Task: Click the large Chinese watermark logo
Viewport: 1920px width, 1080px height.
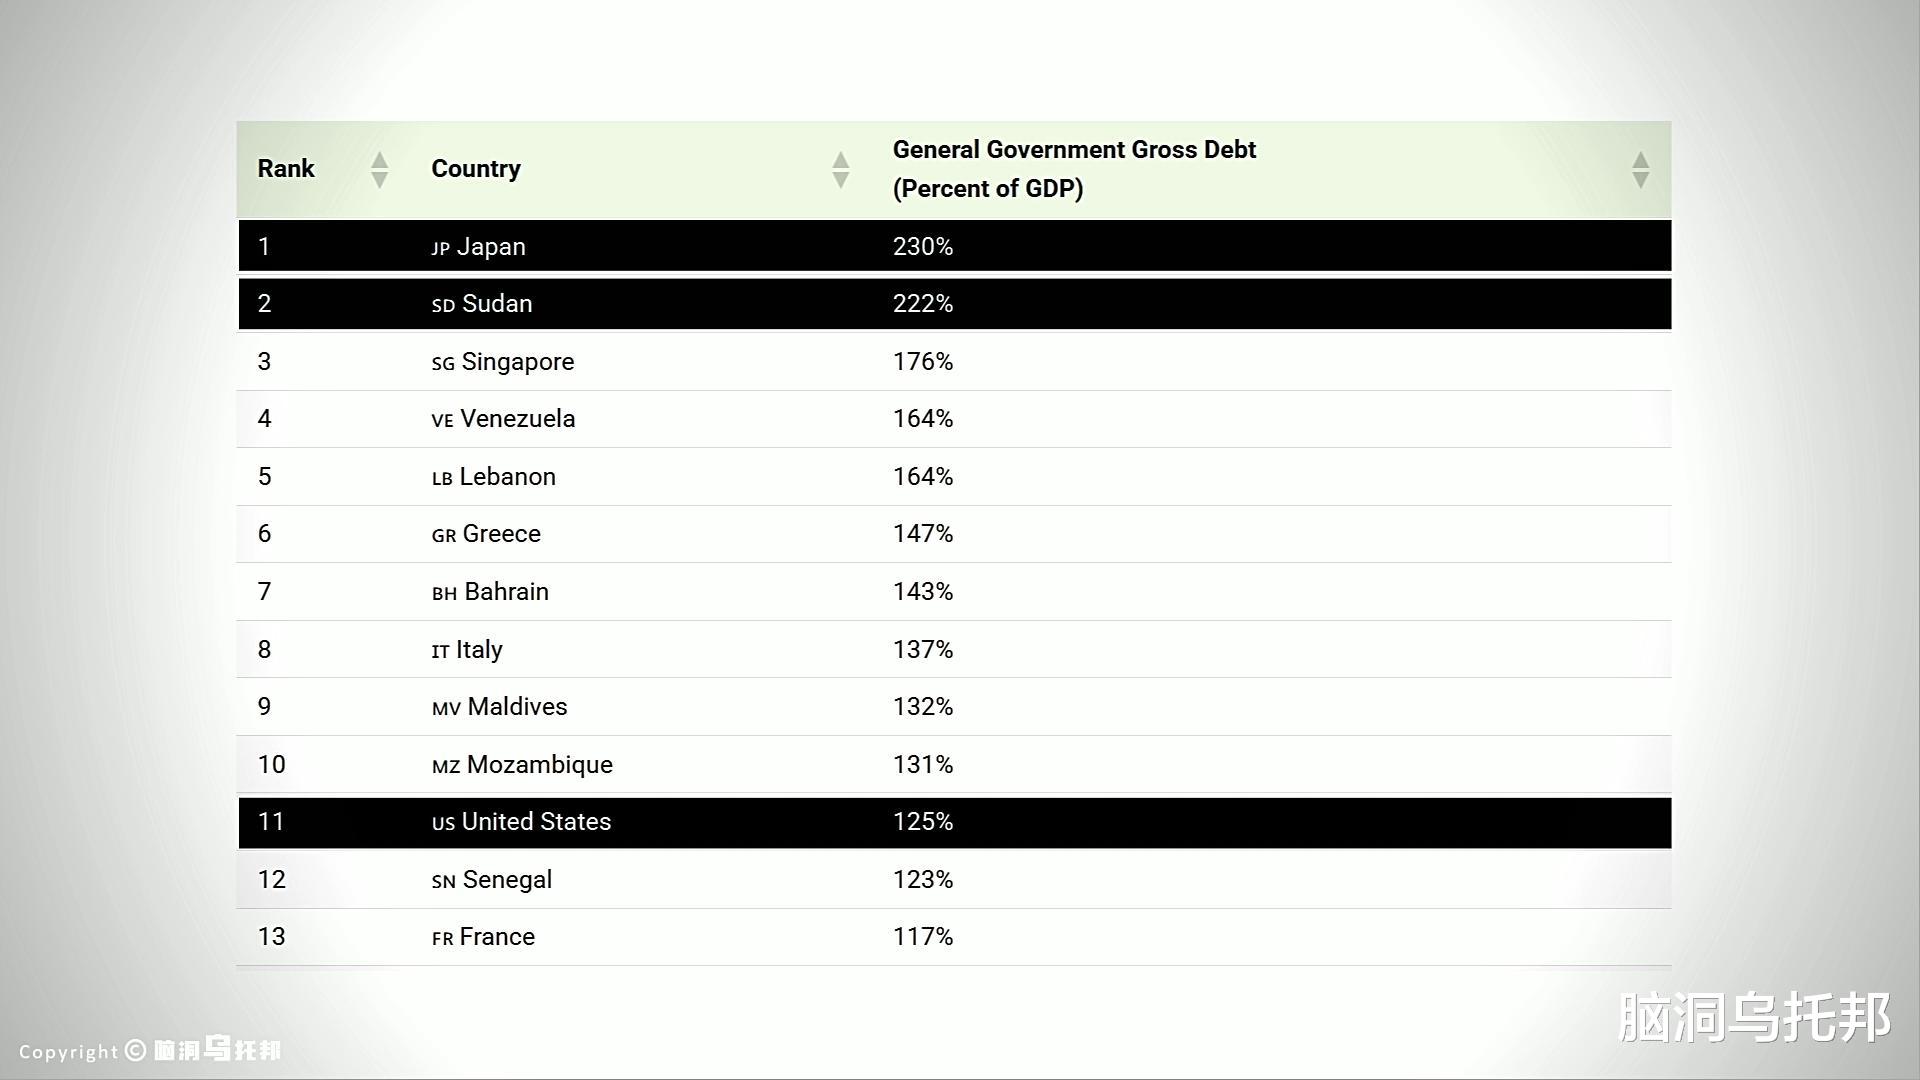Action: [x=1754, y=1018]
